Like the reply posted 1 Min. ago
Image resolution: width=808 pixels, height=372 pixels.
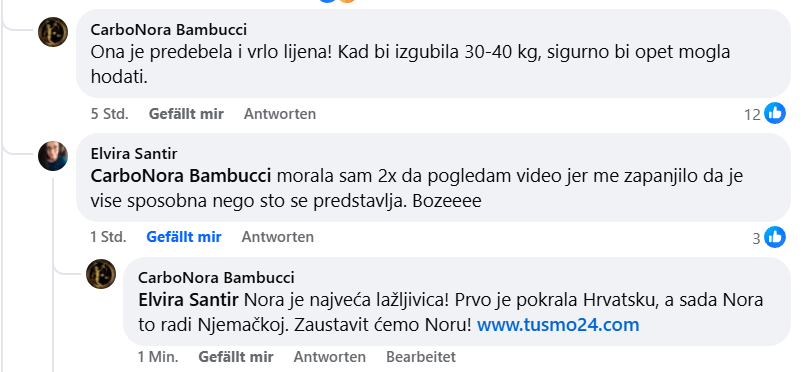pos(236,357)
